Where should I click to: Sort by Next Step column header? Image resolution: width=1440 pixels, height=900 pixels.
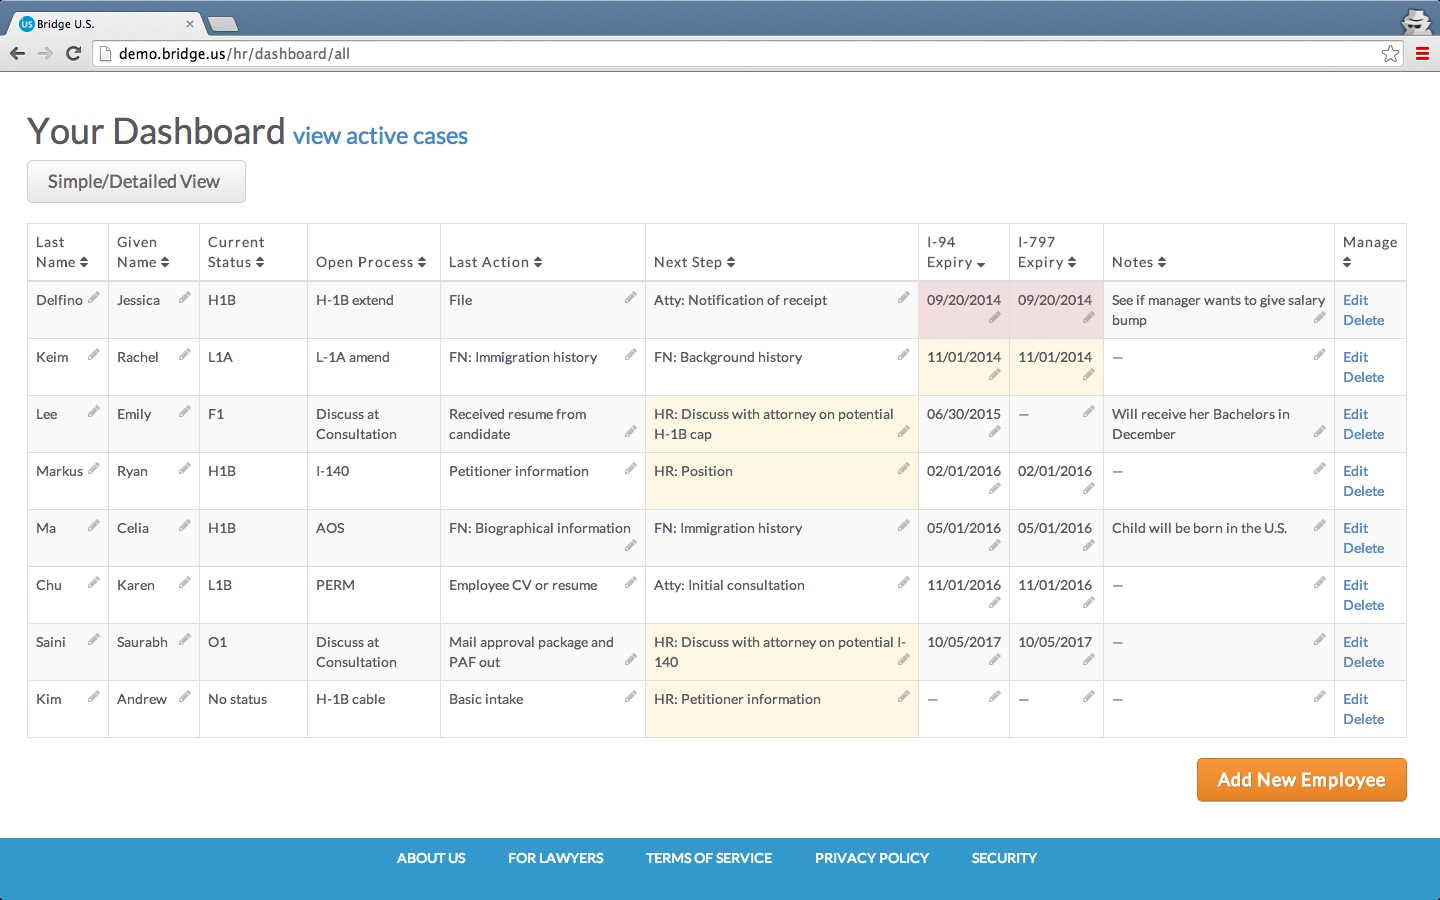coord(695,262)
